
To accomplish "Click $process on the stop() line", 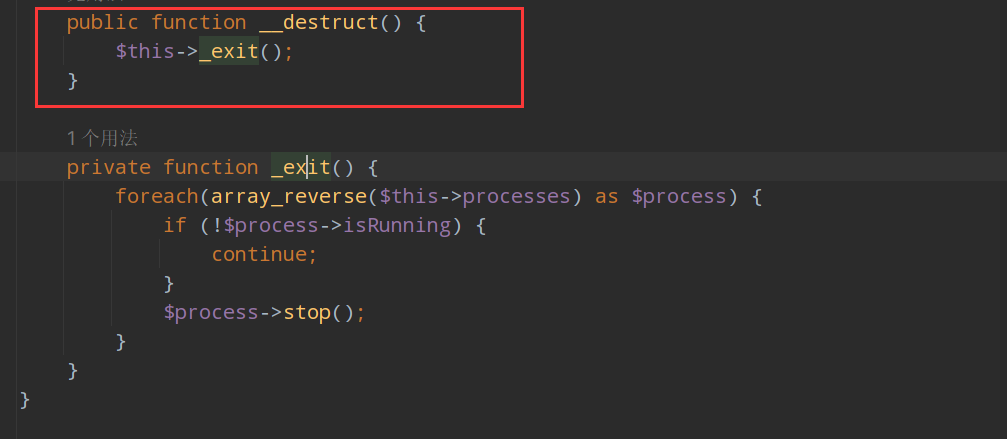I will (210, 312).
